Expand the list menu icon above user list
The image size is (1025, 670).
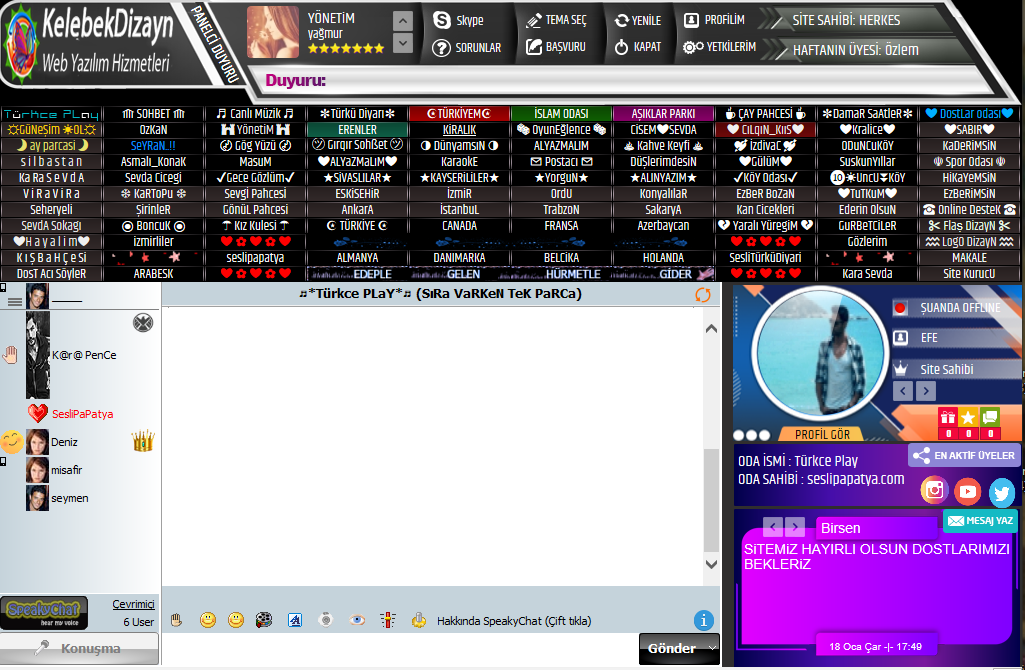[15, 301]
